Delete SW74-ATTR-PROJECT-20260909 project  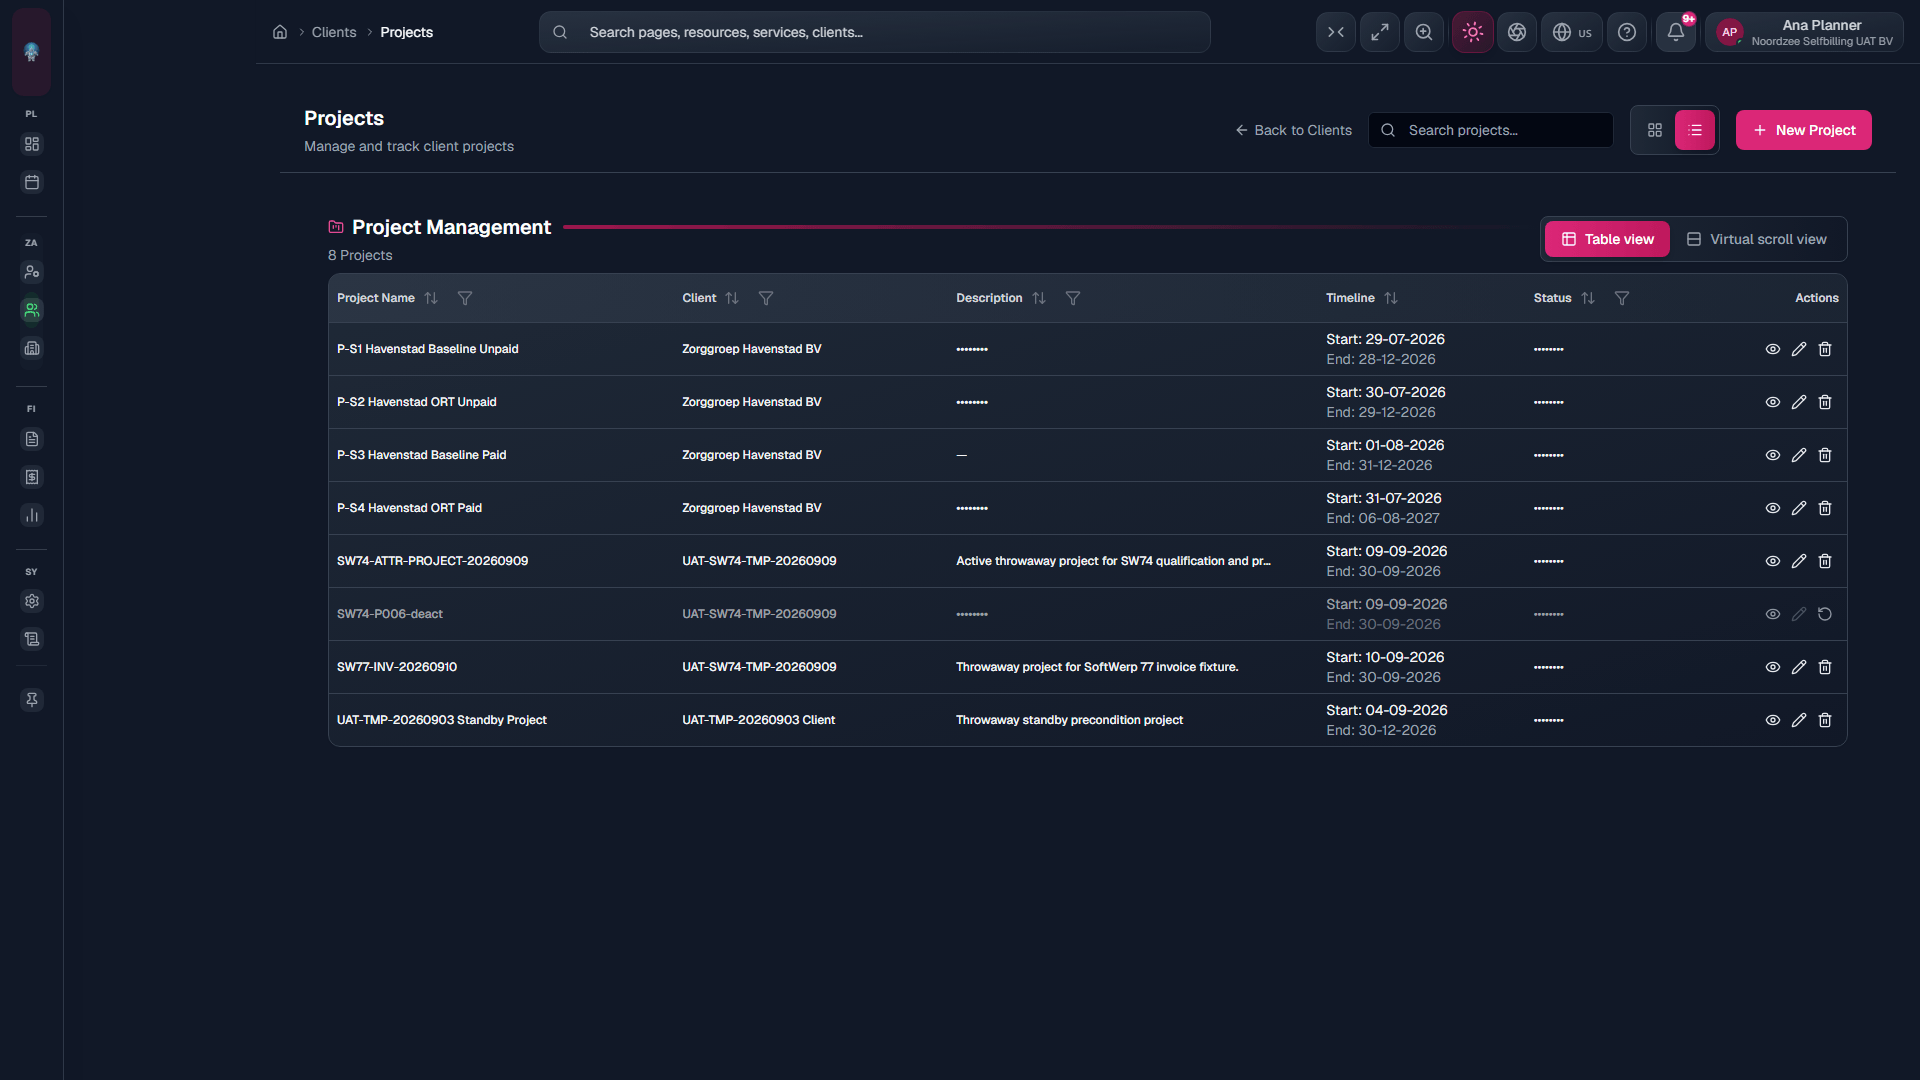click(1825, 561)
